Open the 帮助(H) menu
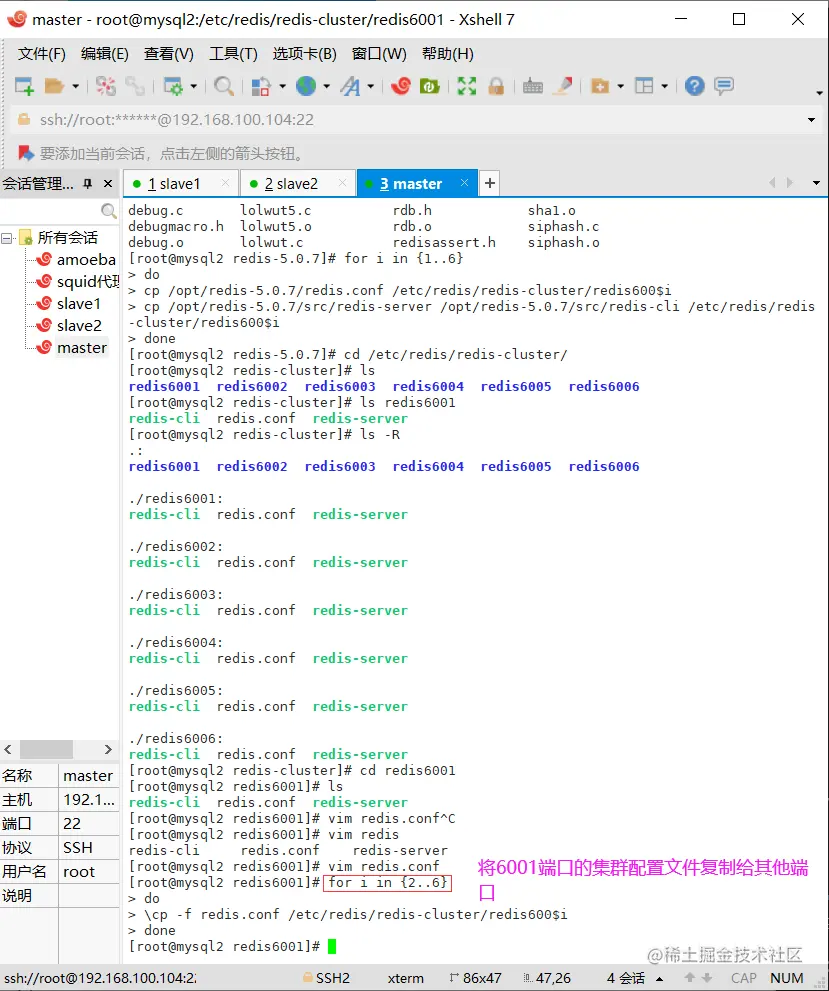 pos(448,54)
